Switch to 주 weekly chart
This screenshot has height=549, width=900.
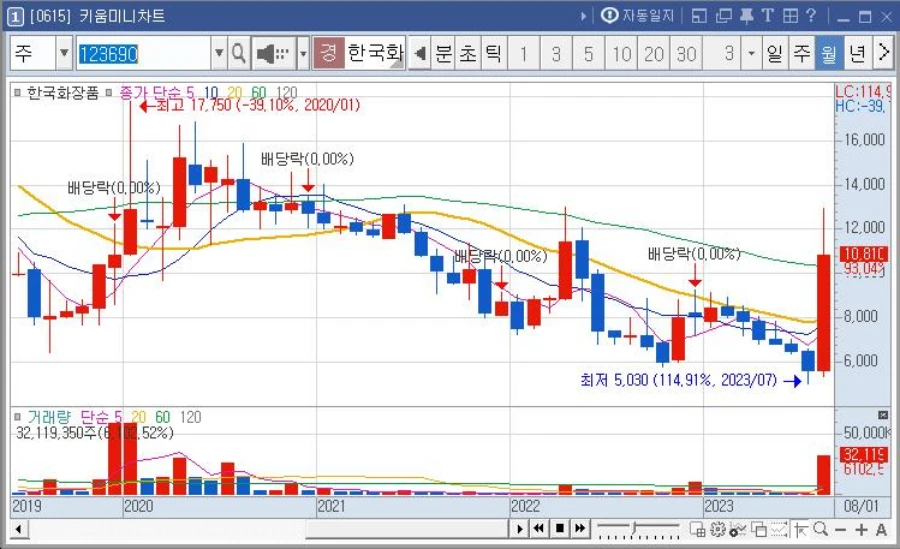[x=802, y=54]
